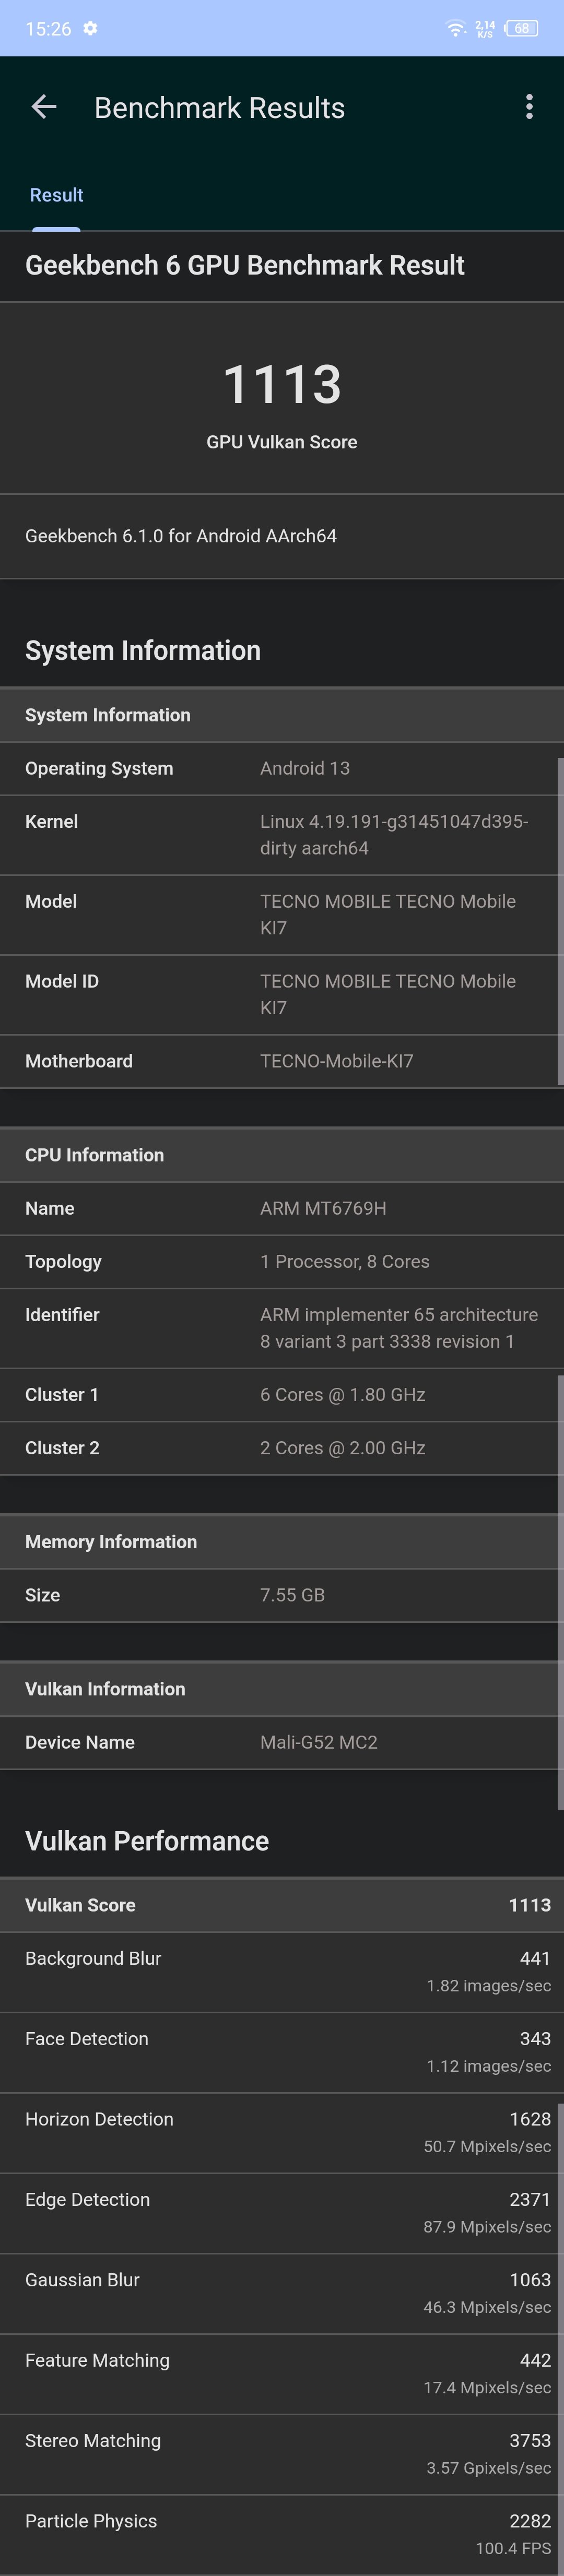564x2576 pixels.
Task: Select the Result tab
Action: pyautogui.click(x=56, y=195)
